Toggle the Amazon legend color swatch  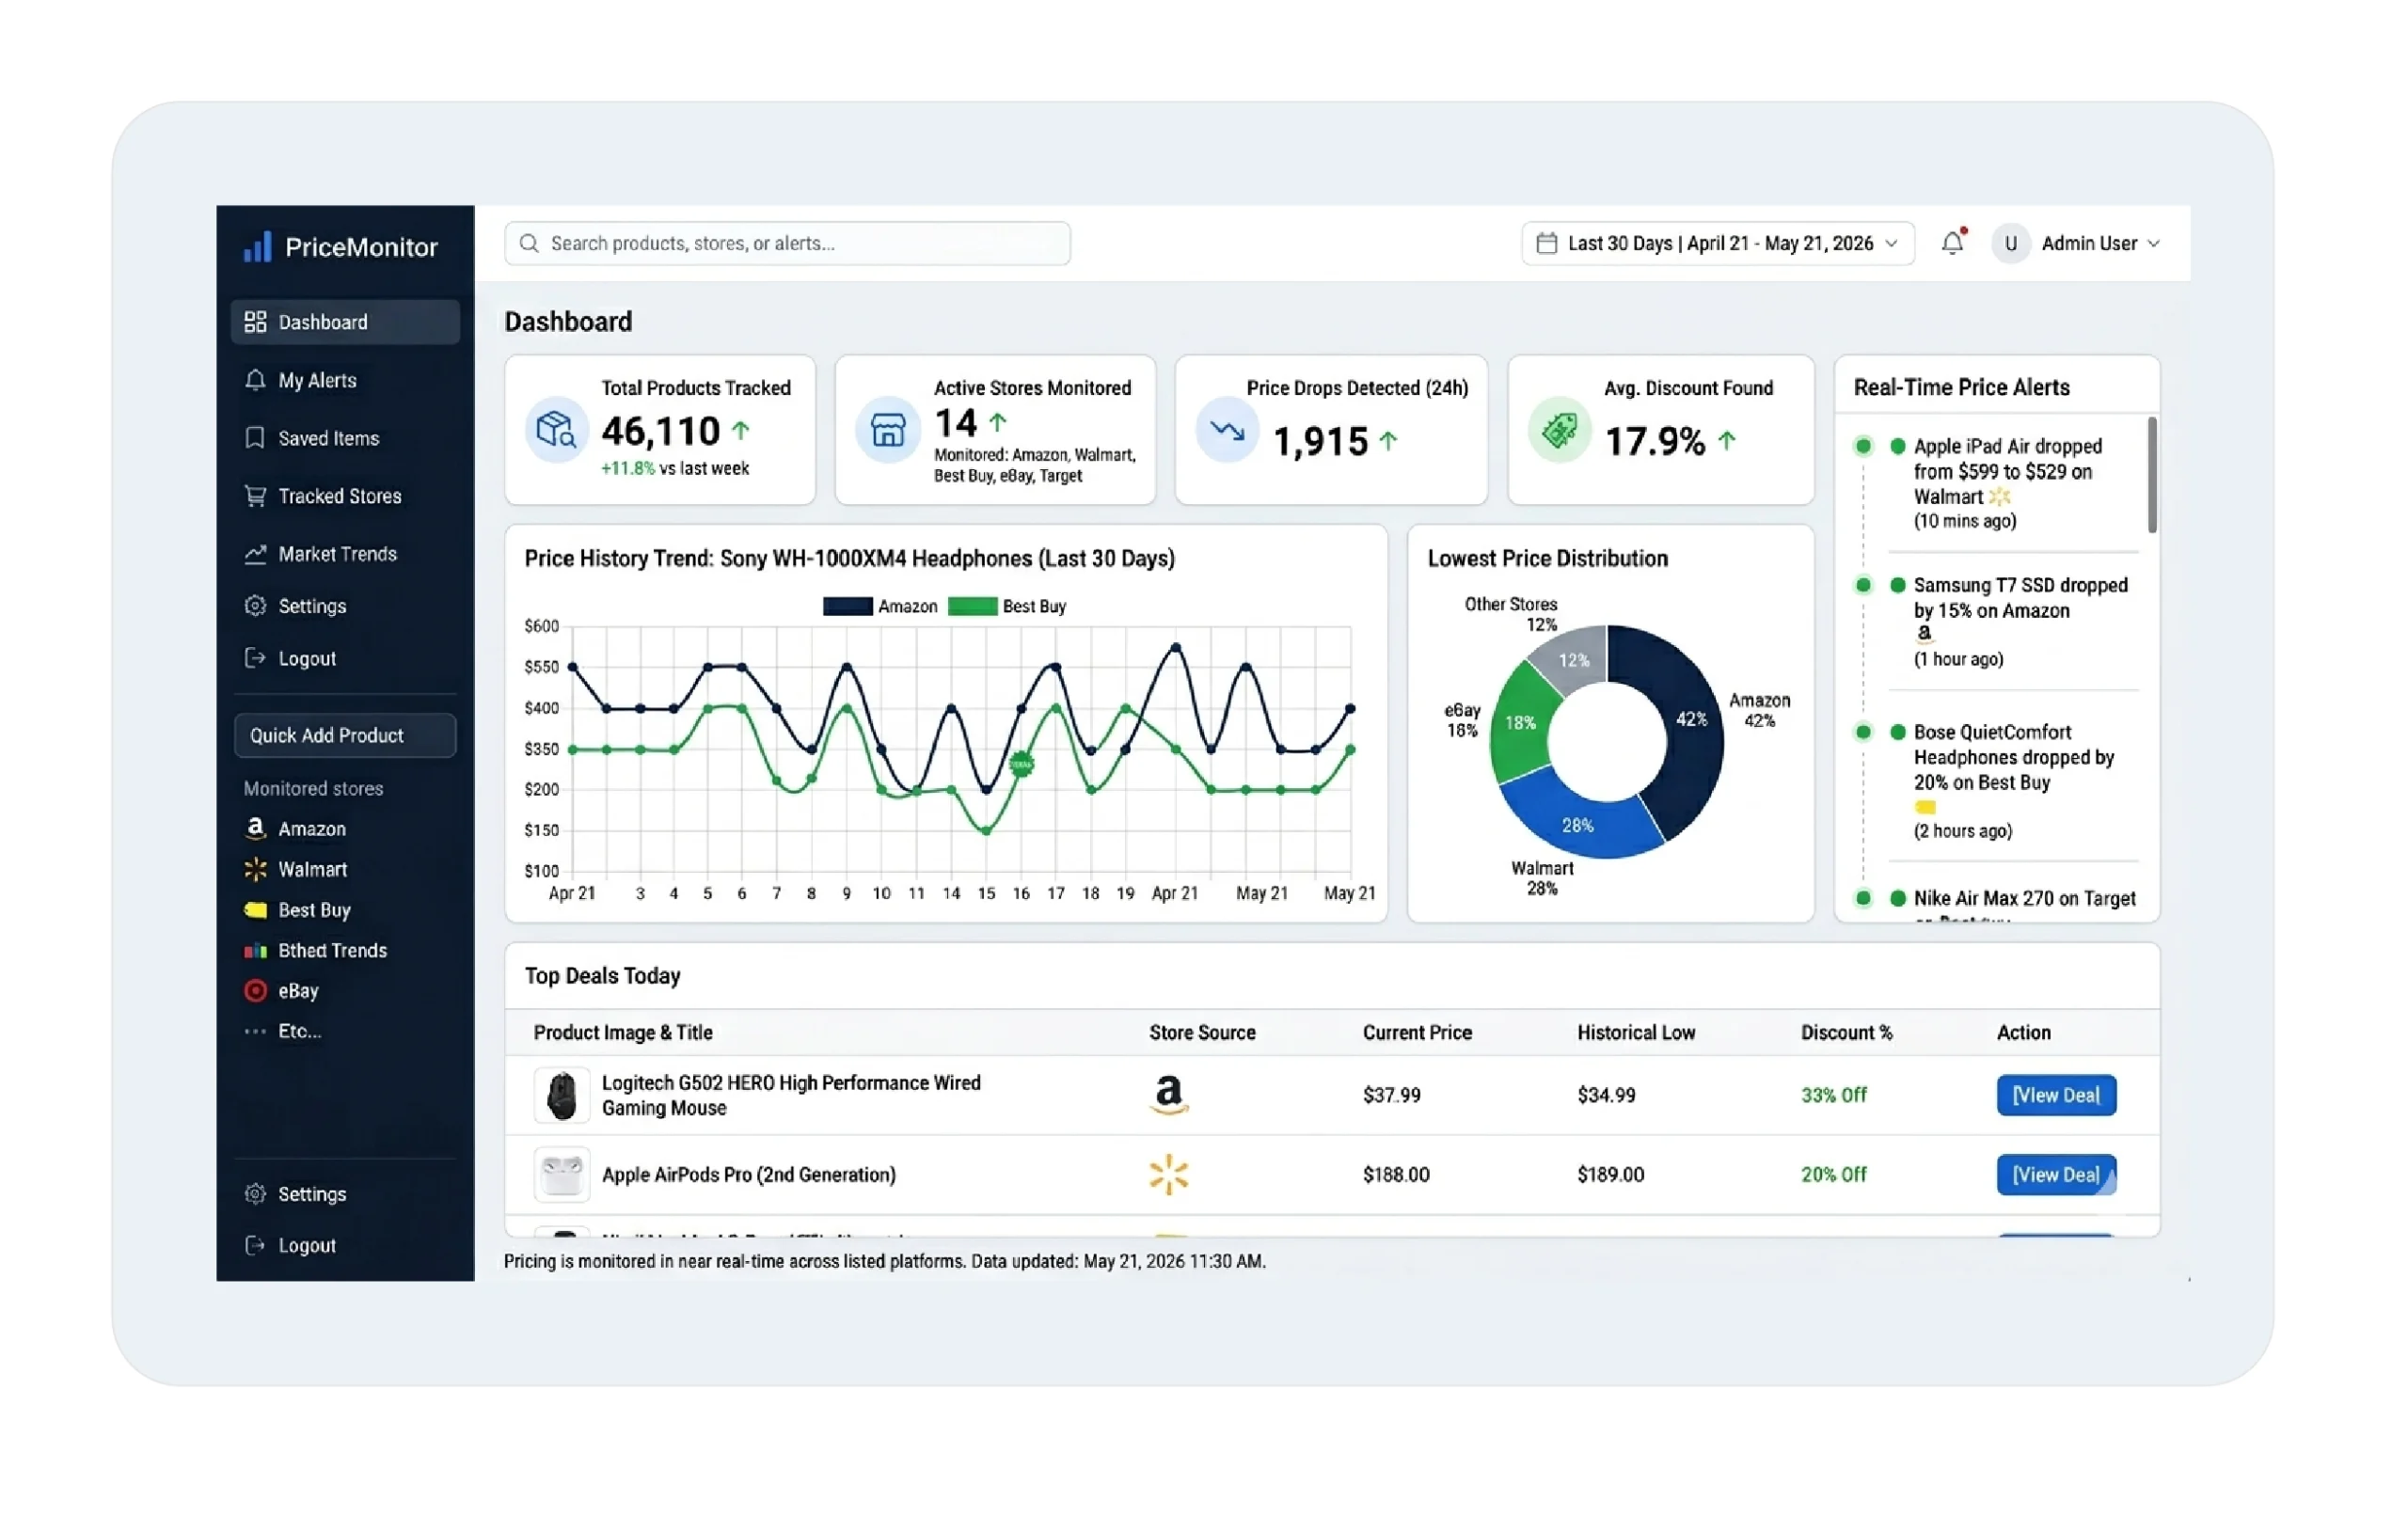pos(847,606)
